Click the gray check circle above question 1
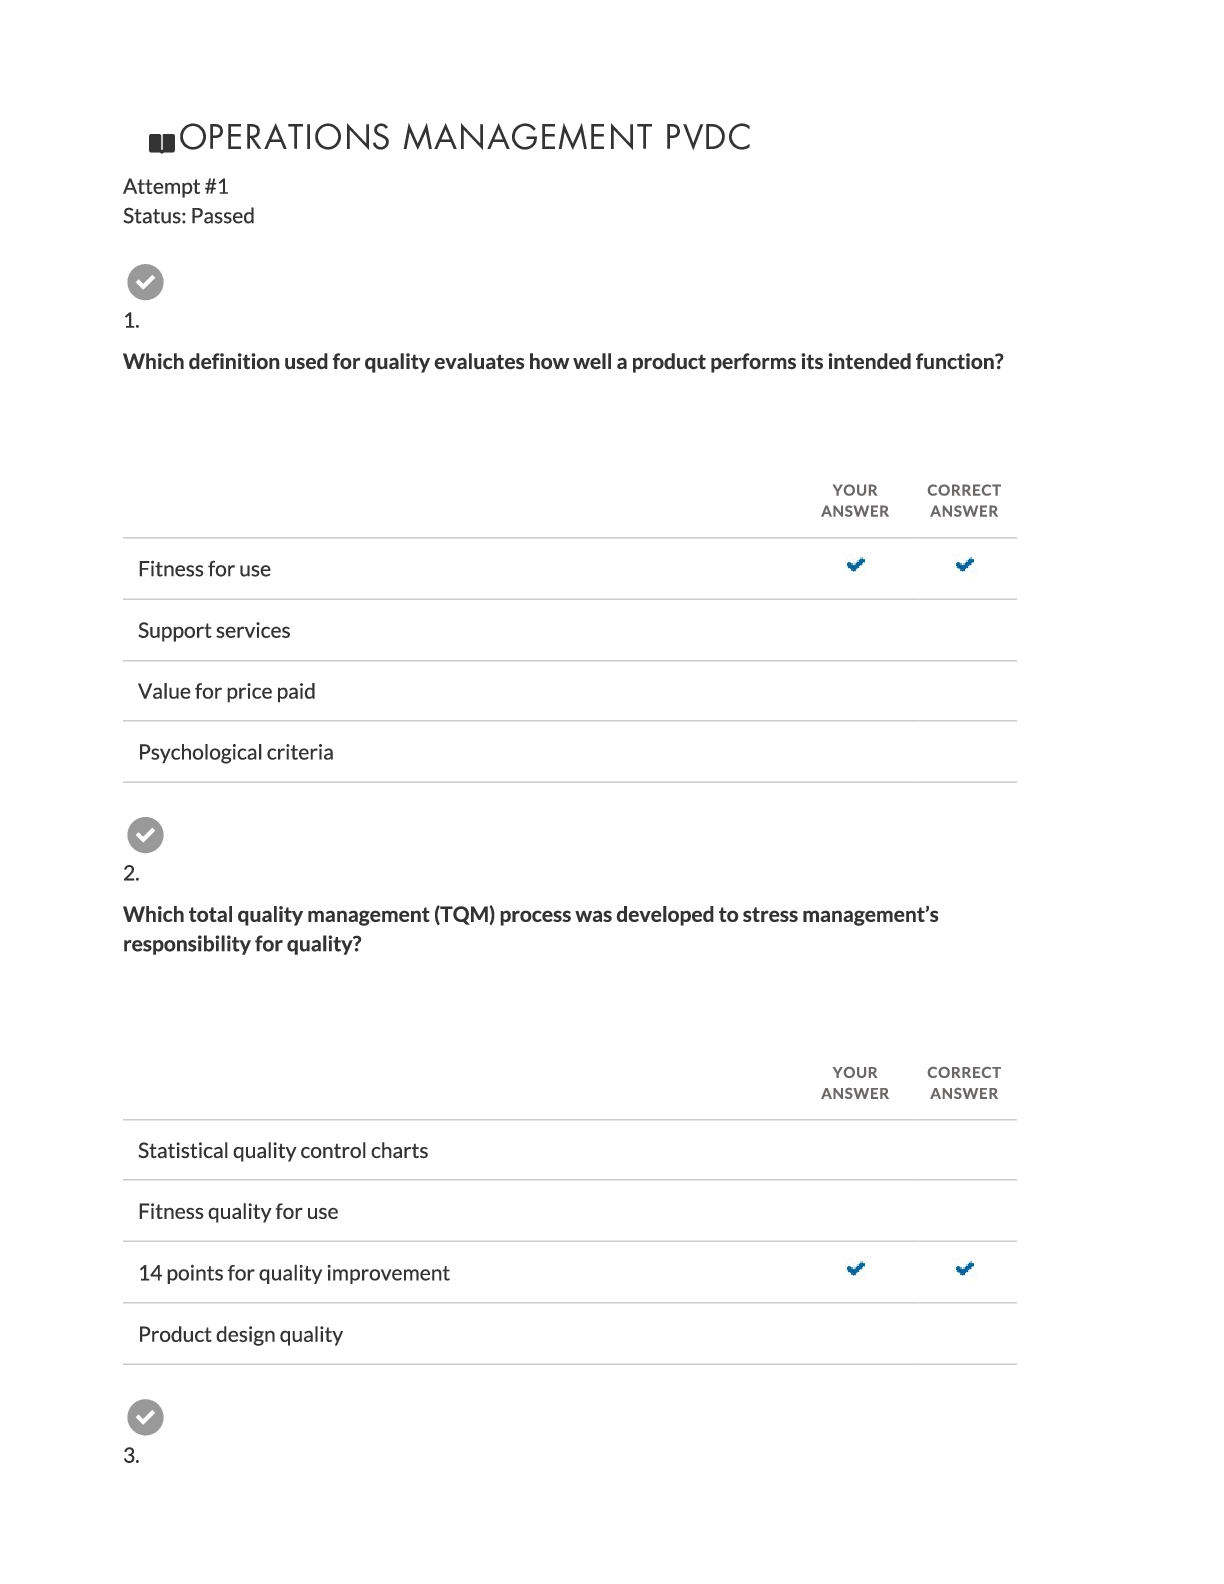The height and width of the screenshot is (1584, 1224). [145, 282]
